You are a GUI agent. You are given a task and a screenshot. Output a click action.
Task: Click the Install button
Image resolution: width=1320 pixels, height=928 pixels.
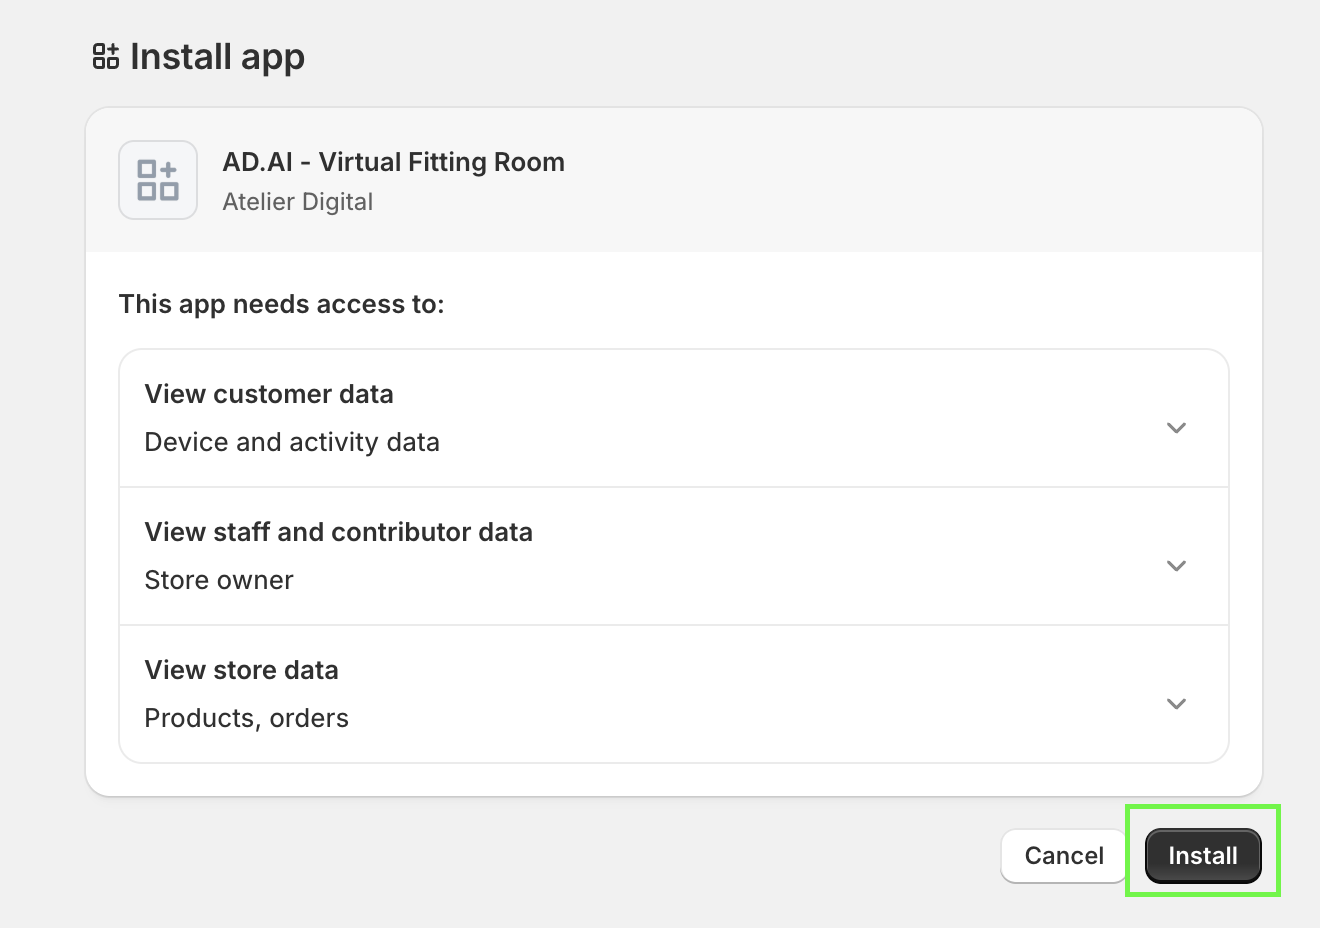pyautogui.click(x=1203, y=856)
